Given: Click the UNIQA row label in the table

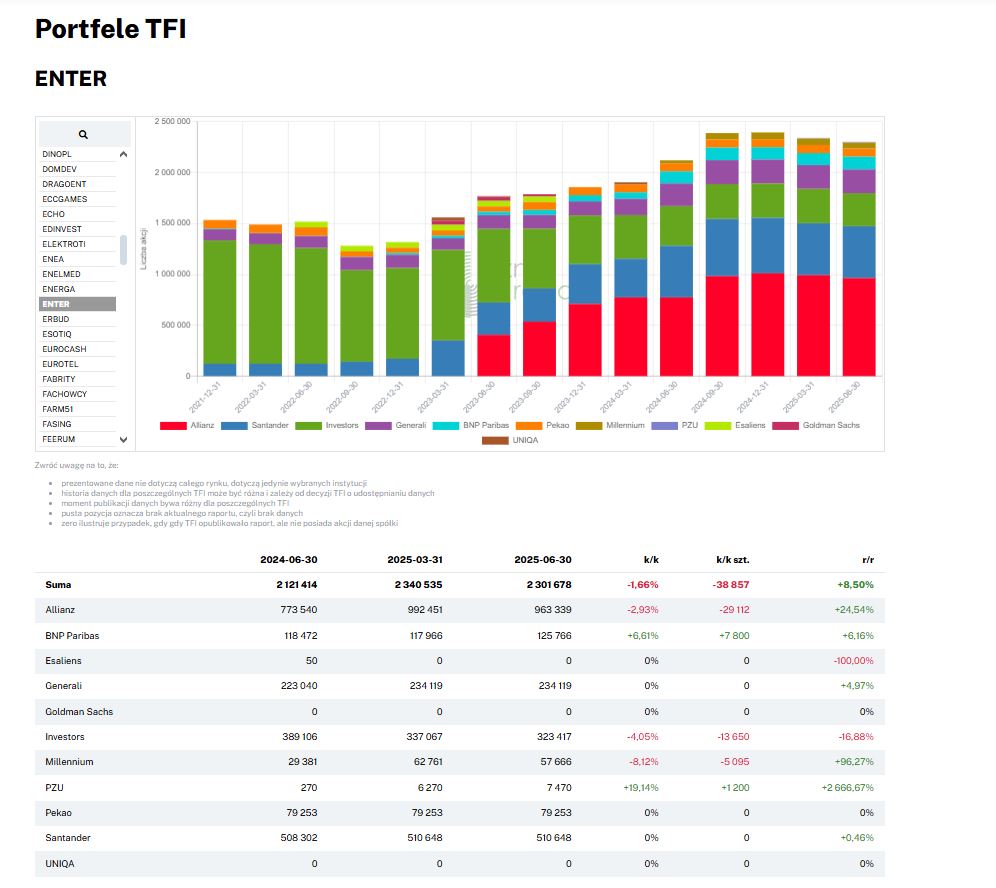Looking at the screenshot, I should [59, 863].
